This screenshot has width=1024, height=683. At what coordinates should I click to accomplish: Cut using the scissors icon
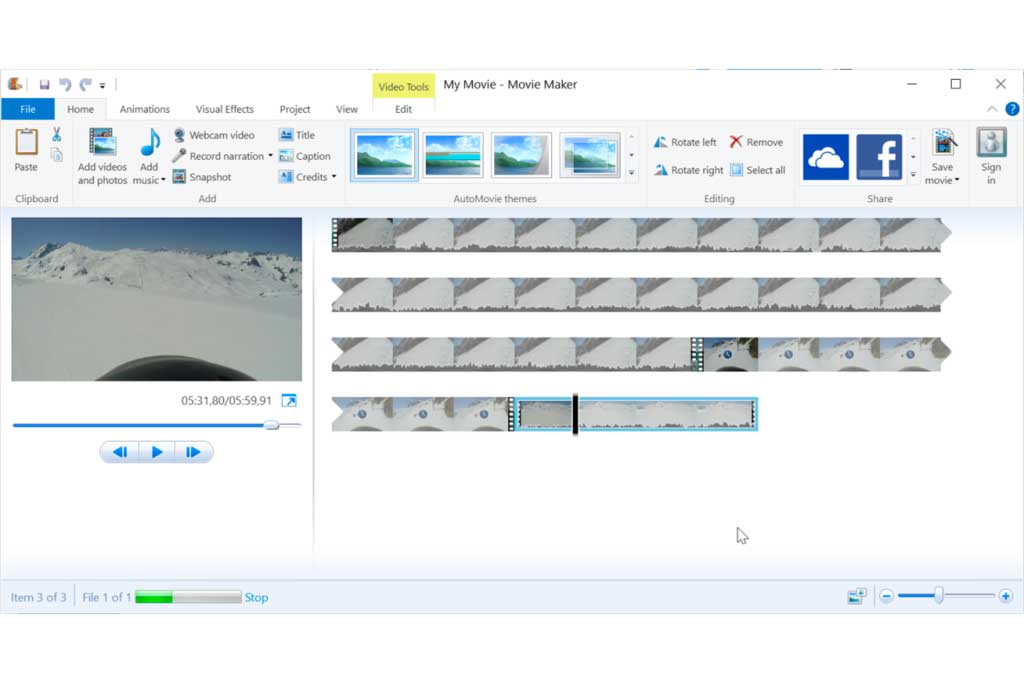pyautogui.click(x=57, y=134)
